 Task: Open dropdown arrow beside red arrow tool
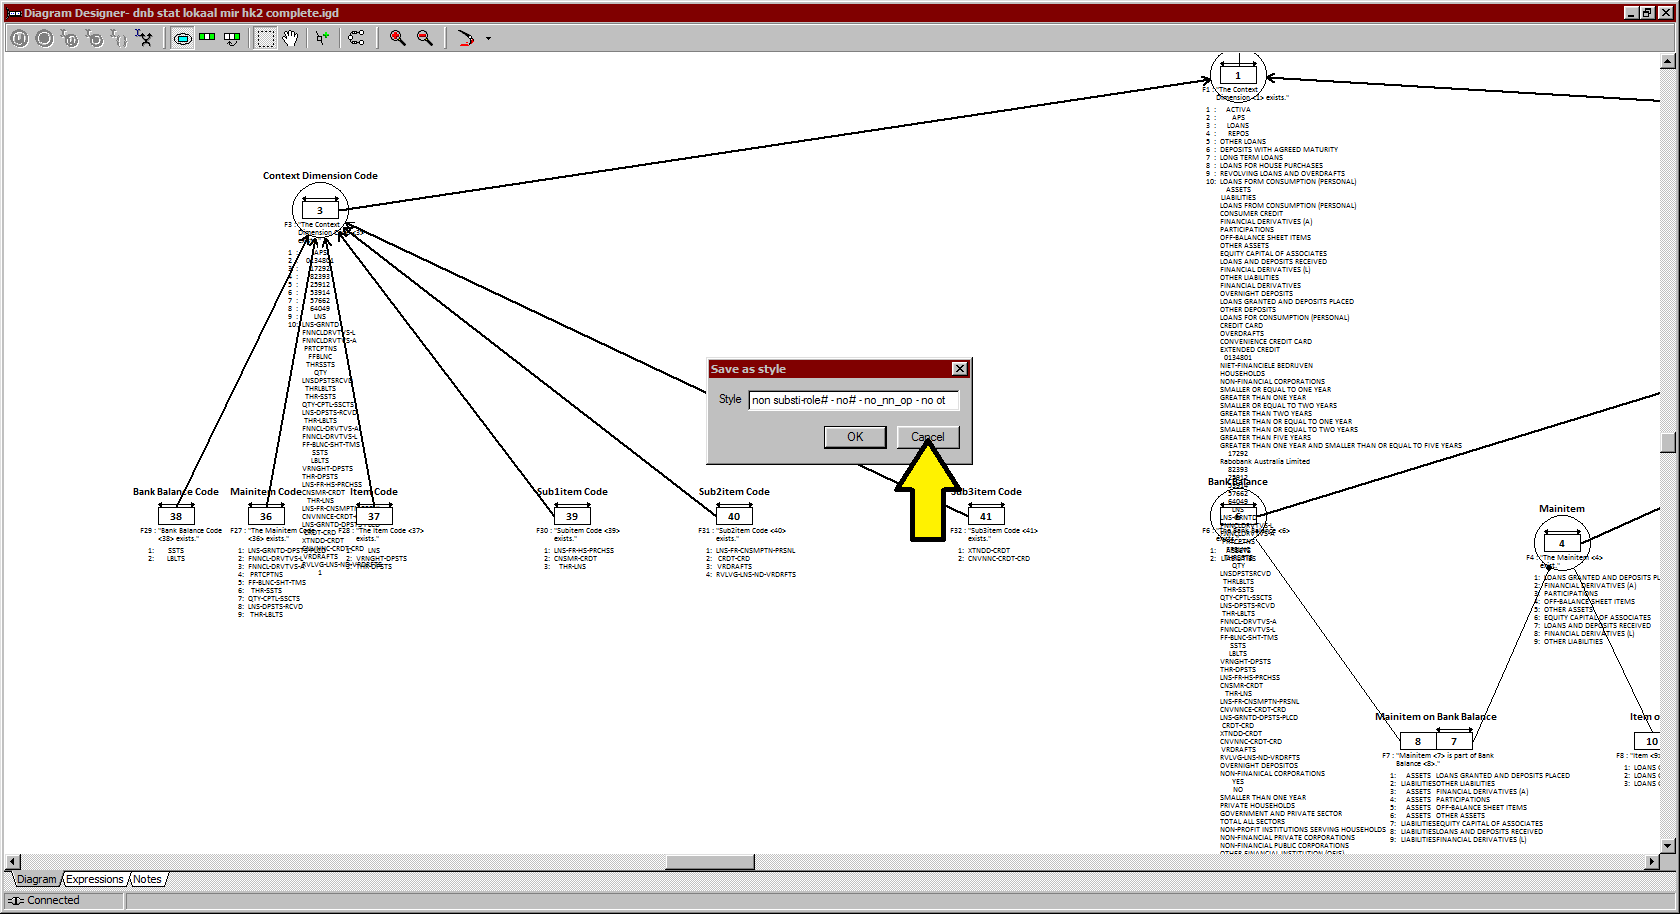[488, 39]
